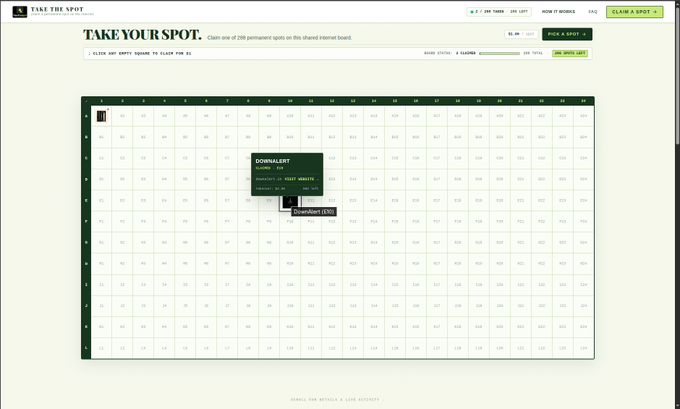This screenshot has width=680, height=409.
Task: Claim empty square J10
Action: point(290,306)
